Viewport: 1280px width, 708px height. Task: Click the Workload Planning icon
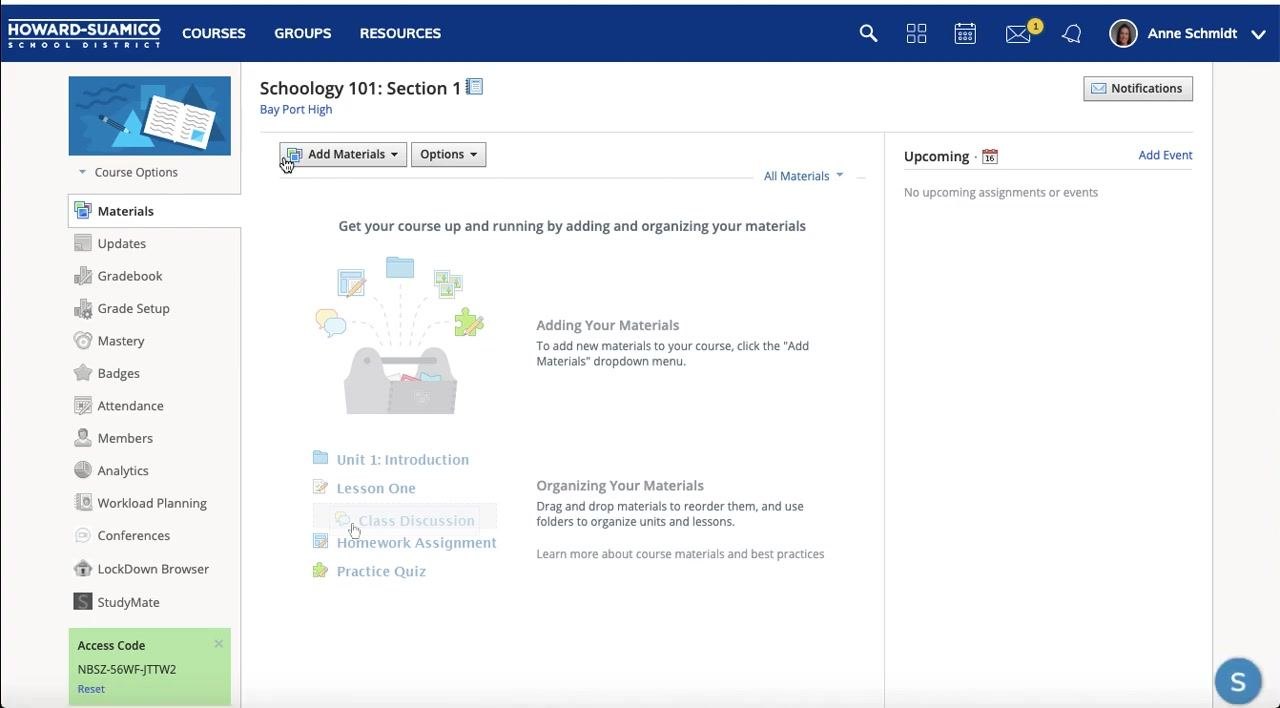point(83,503)
